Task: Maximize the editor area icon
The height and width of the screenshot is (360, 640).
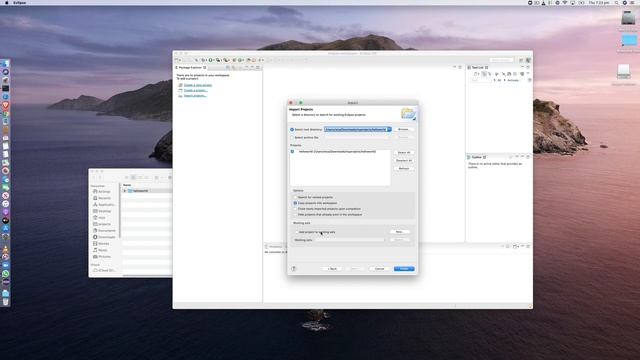Action: click(x=460, y=67)
